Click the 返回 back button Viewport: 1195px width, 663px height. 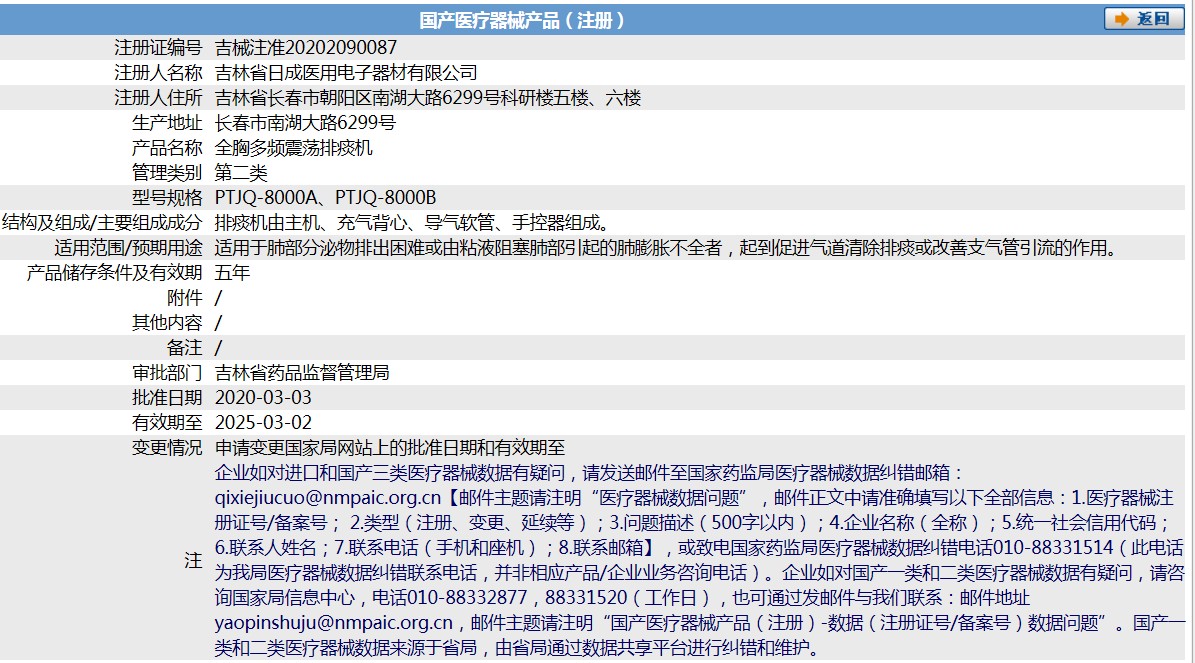point(1144,19)
